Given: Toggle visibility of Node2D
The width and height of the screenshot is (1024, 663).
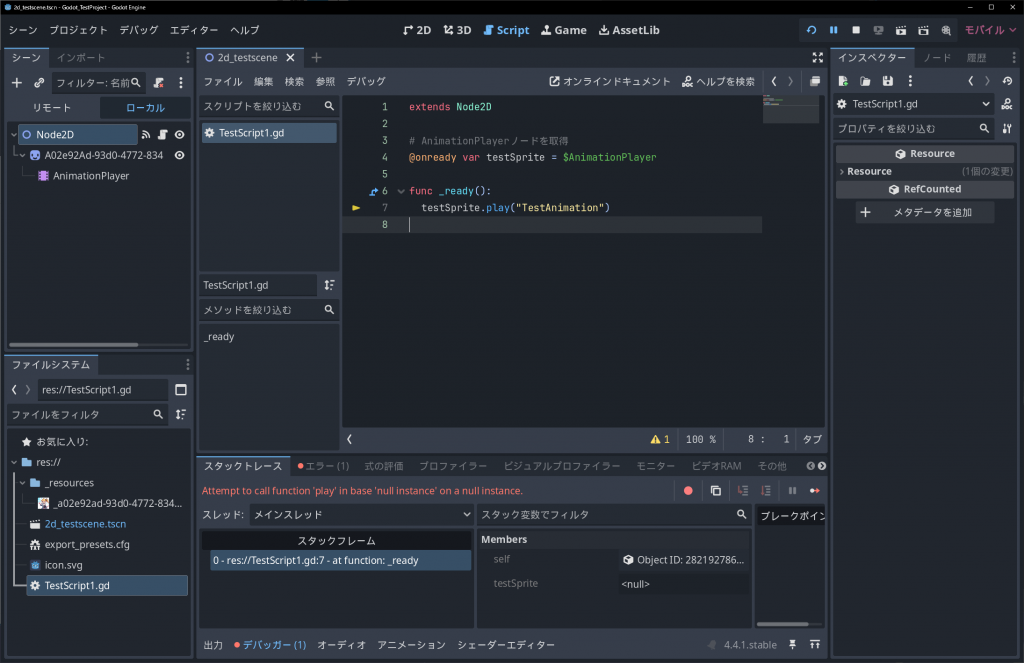Looking at the screenshot, I should 180,134.
